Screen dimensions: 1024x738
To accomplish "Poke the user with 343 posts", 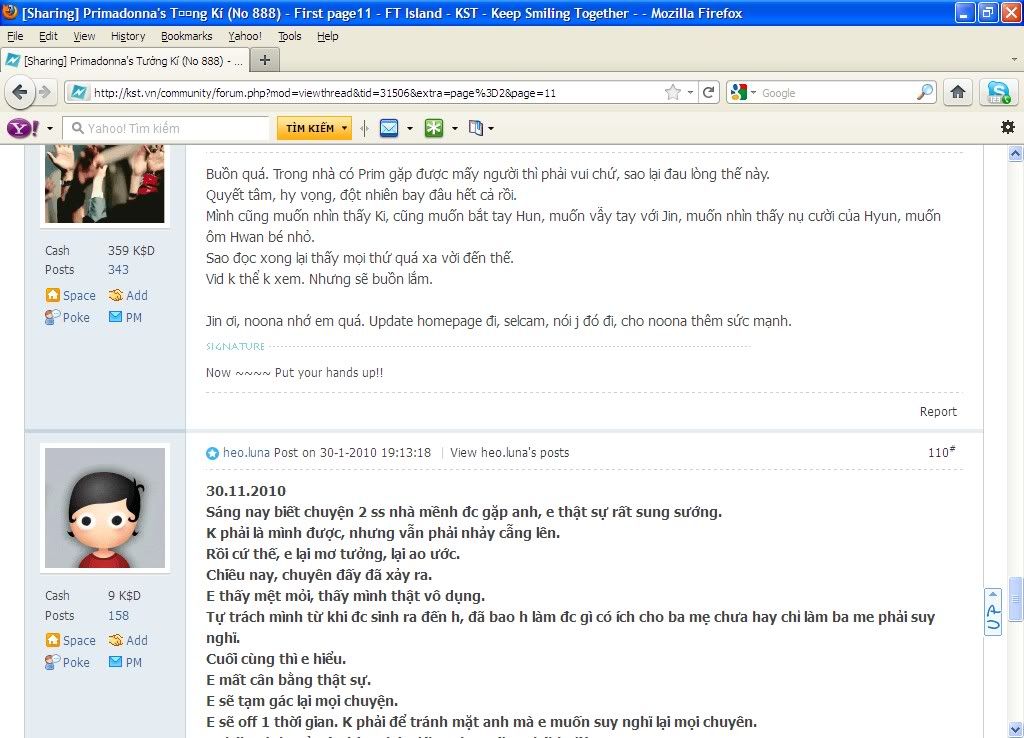I will pos(67,317).
